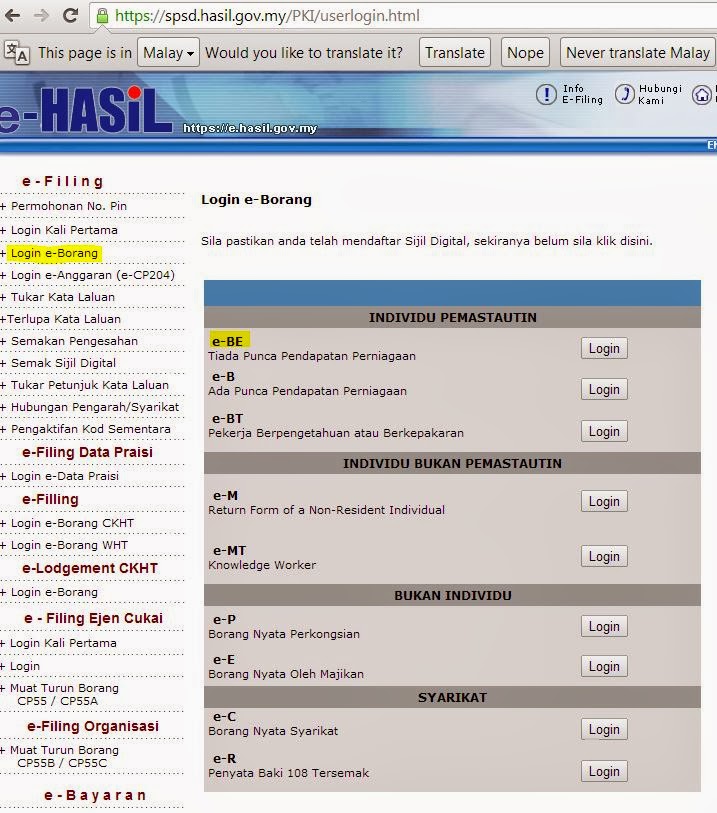
Task: Open Permohonan No. Pin link
Action: 68,206
